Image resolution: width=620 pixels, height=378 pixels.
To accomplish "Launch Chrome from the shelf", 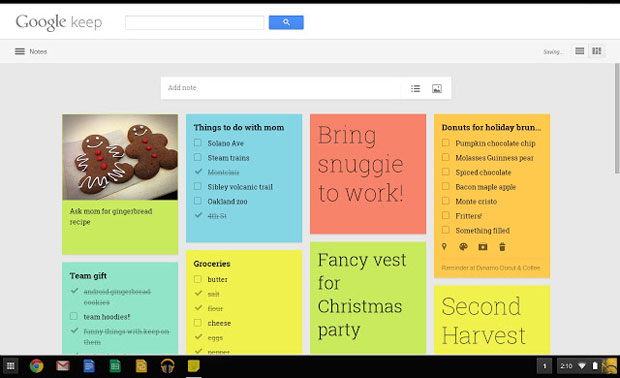I will 36,366.
